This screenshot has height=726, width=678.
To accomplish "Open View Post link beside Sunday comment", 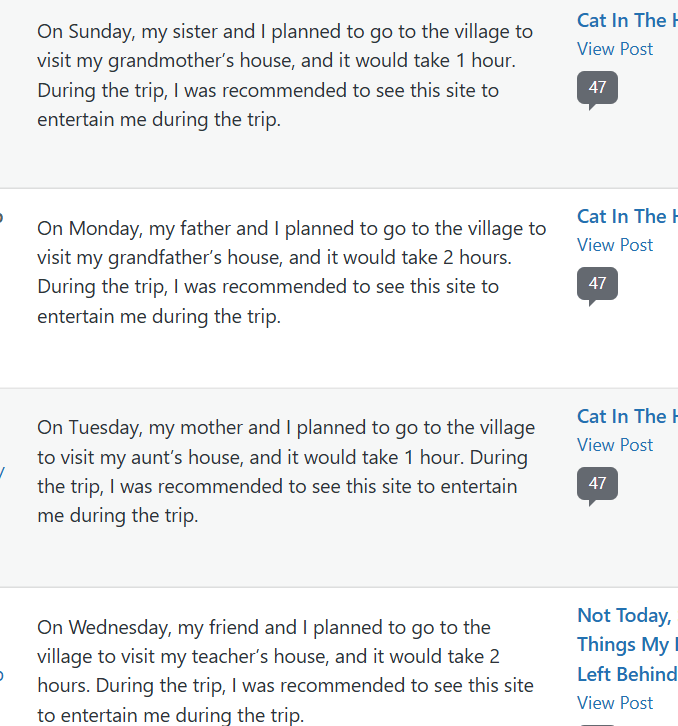I will pos(615,49).
